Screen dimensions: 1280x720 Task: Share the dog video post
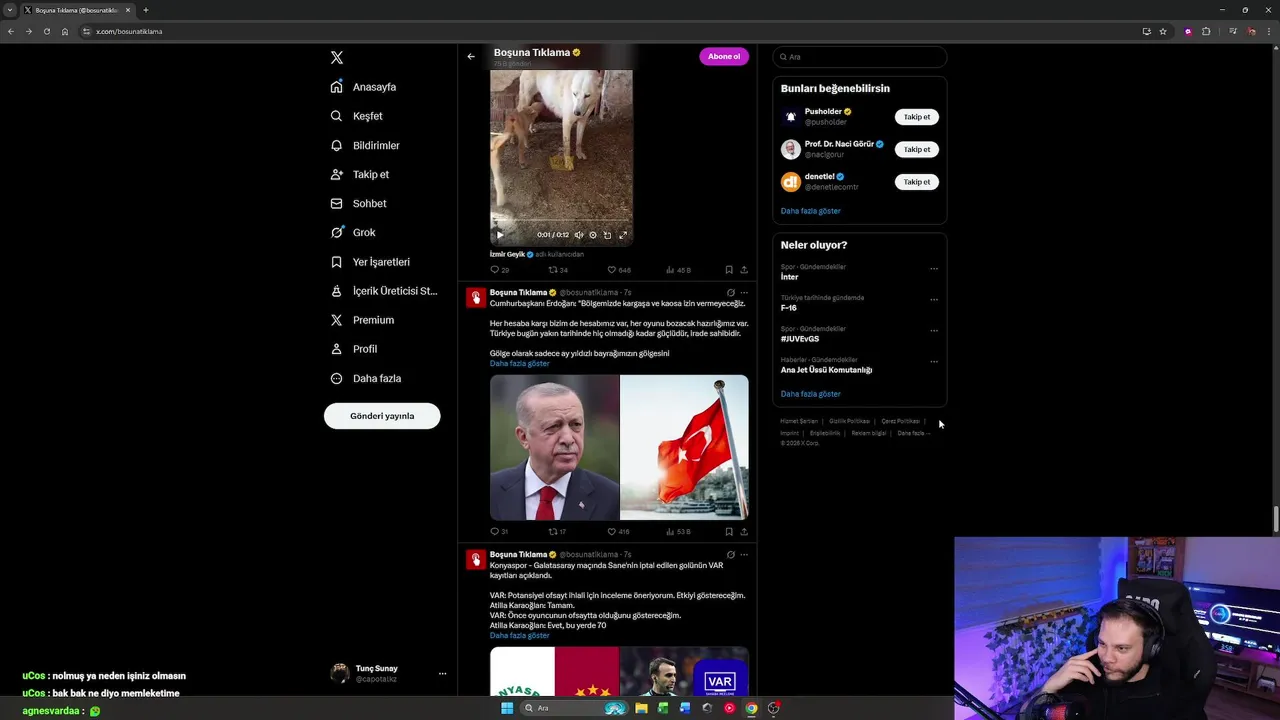pyautogui.click(x=744, y=270)
